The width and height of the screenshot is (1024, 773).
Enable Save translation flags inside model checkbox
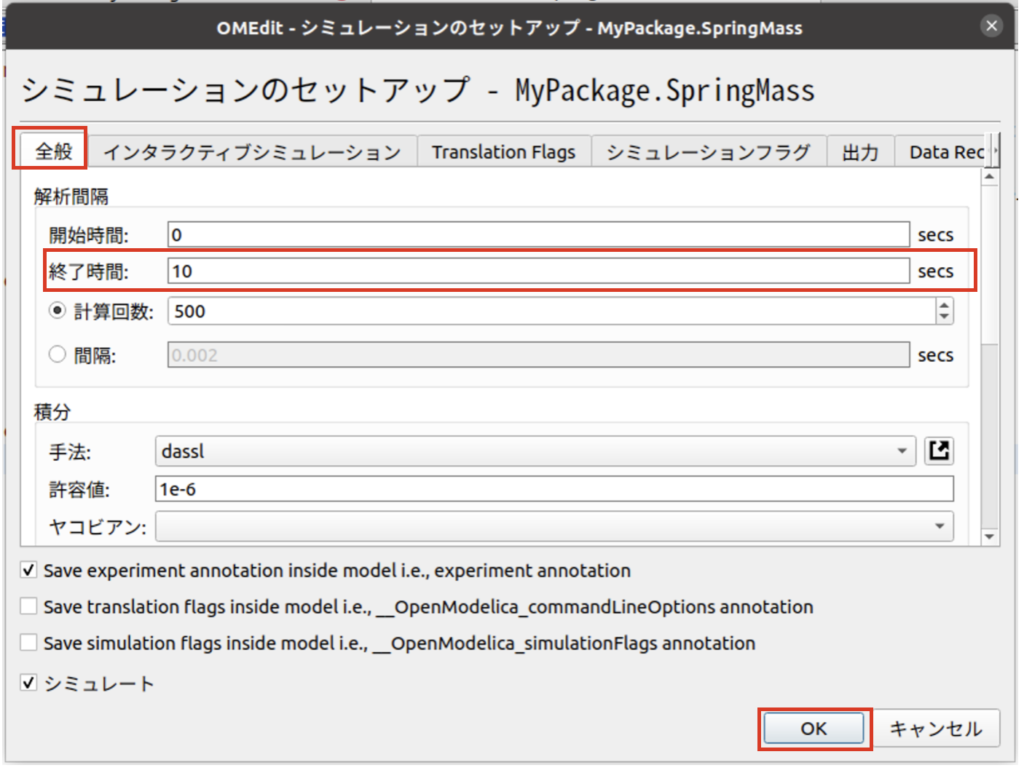point(28,607)
